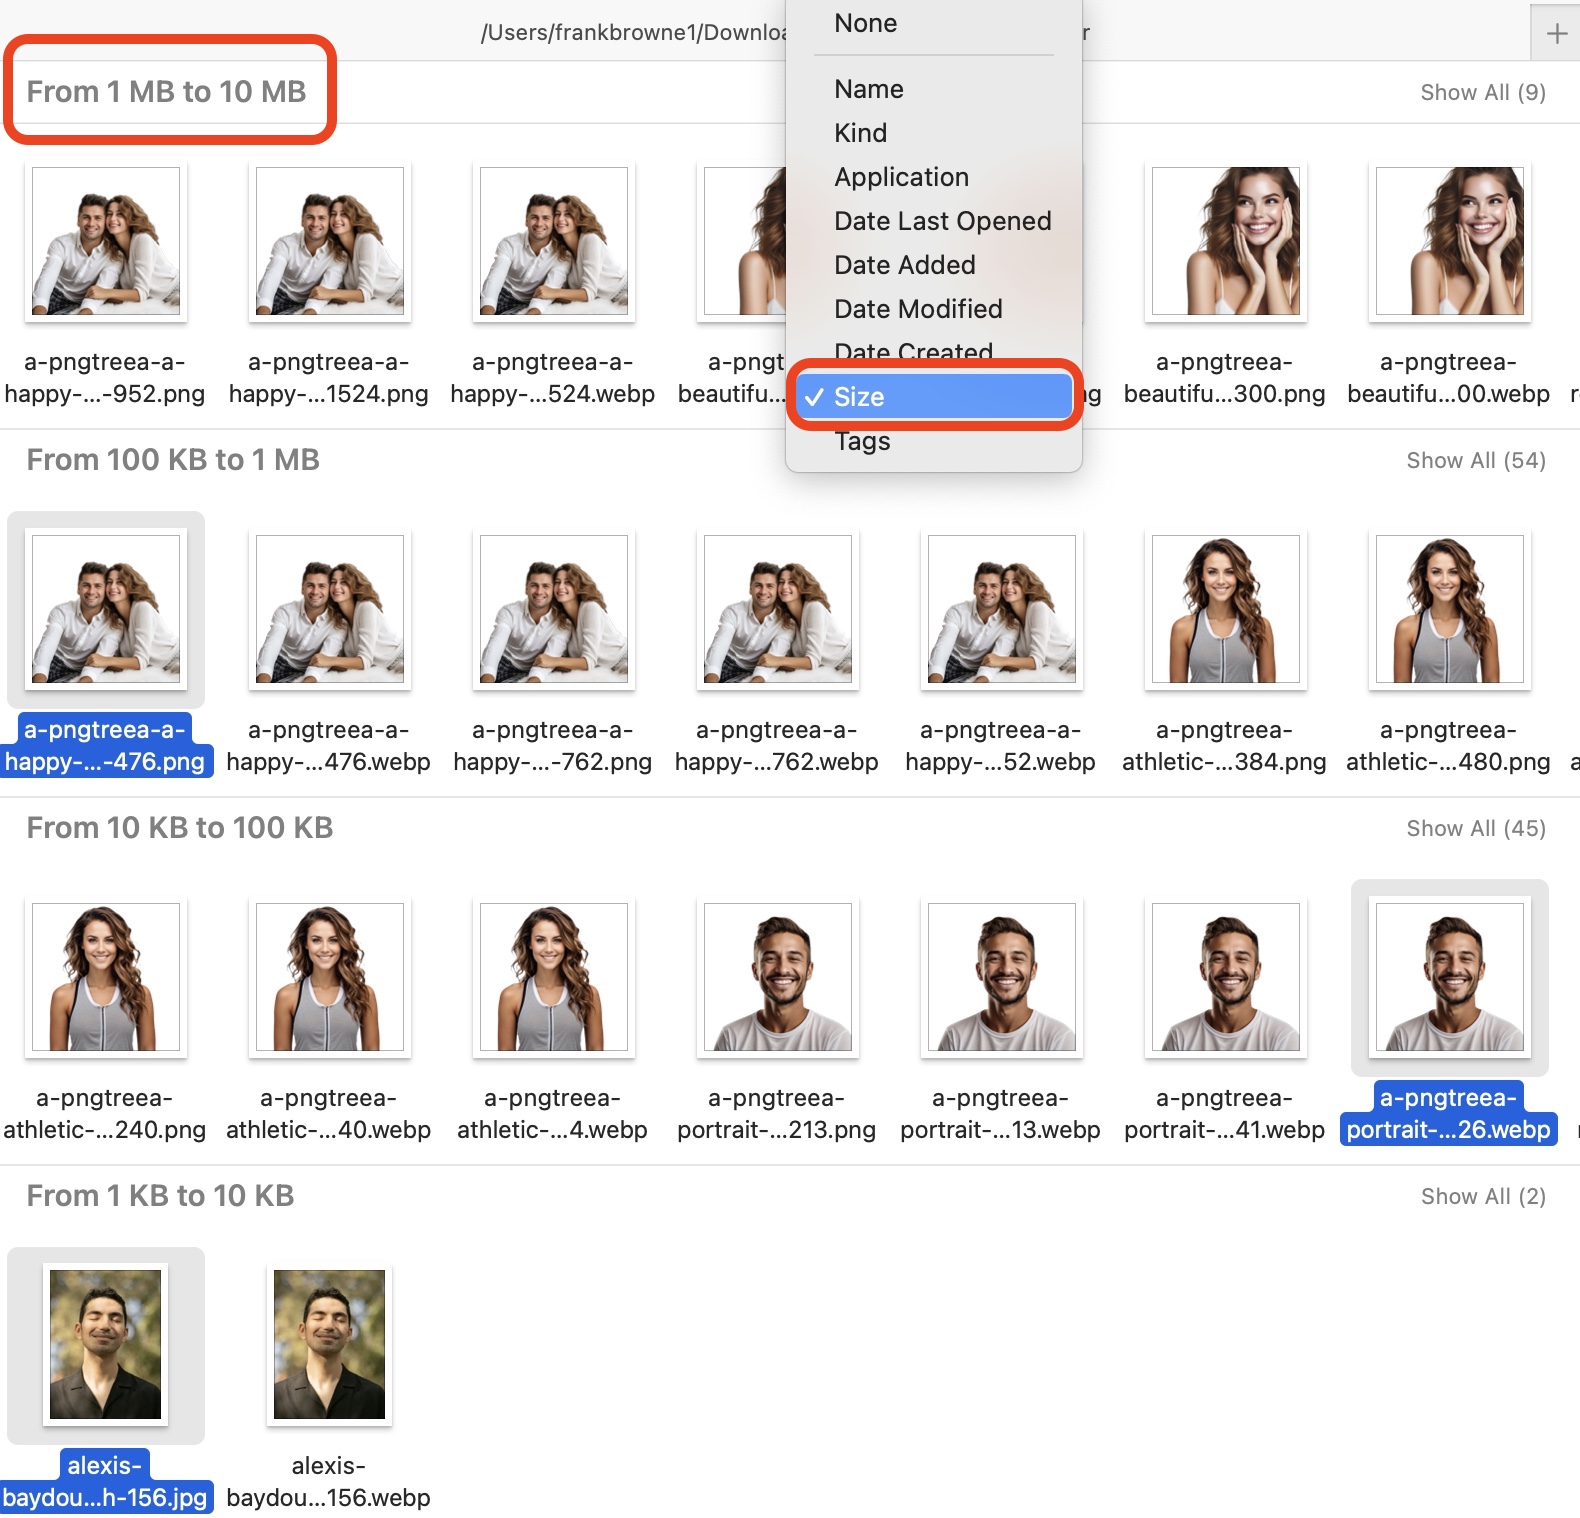Pick Application from the menu
Viewport: 1580px width, 1518px height.
click(x=901, y=177)
